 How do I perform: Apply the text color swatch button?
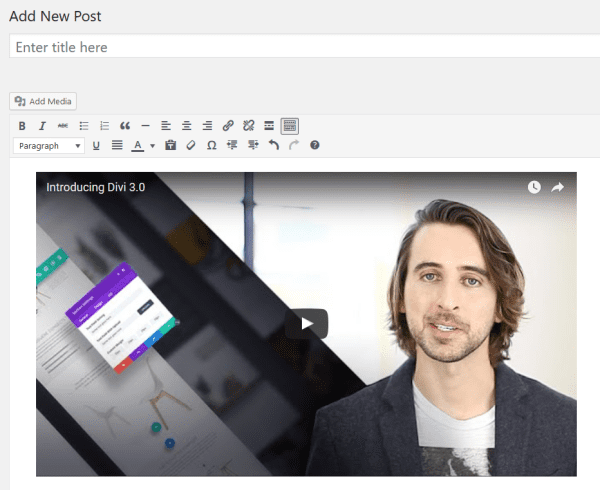(137, 146)
